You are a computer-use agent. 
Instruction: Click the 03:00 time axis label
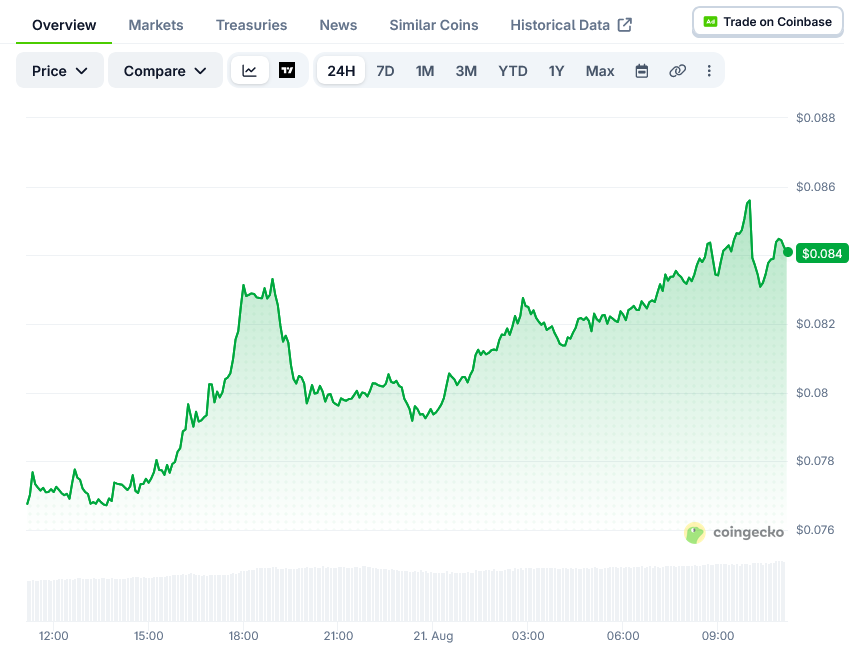tap(528, 636)
